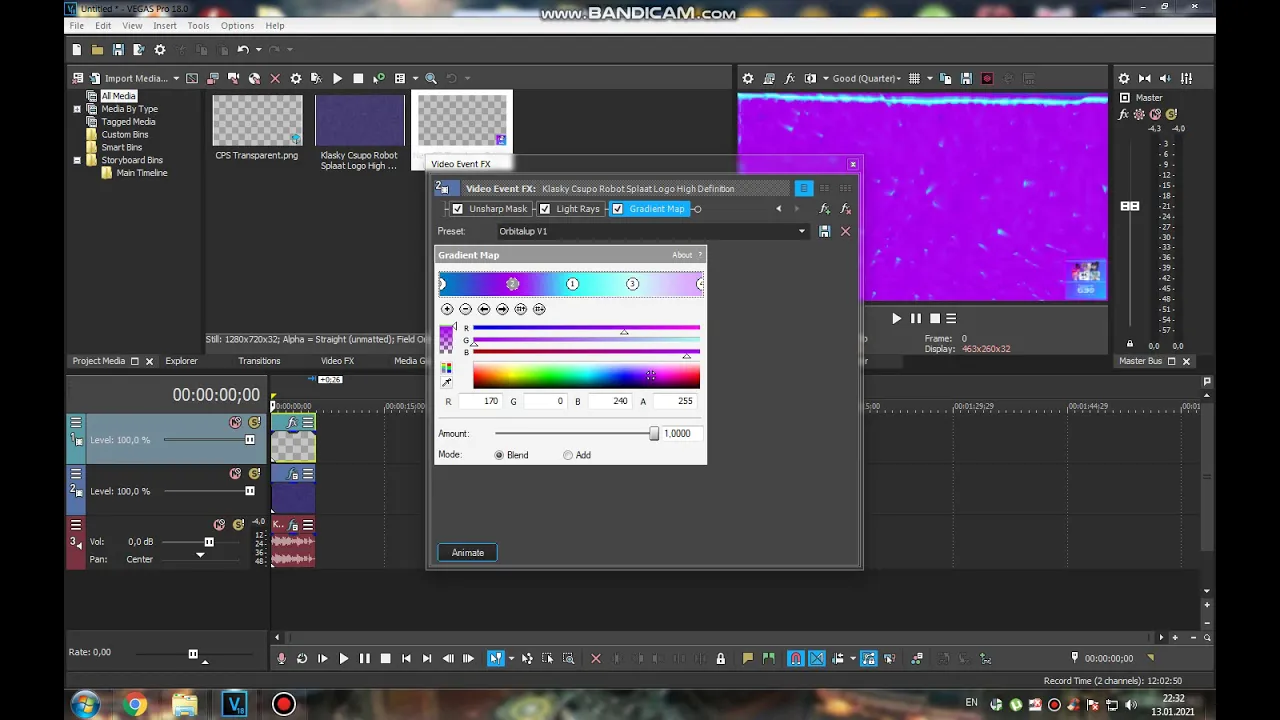Mute audio track 3
The image size is (1280, 720).
pos(219,525)
